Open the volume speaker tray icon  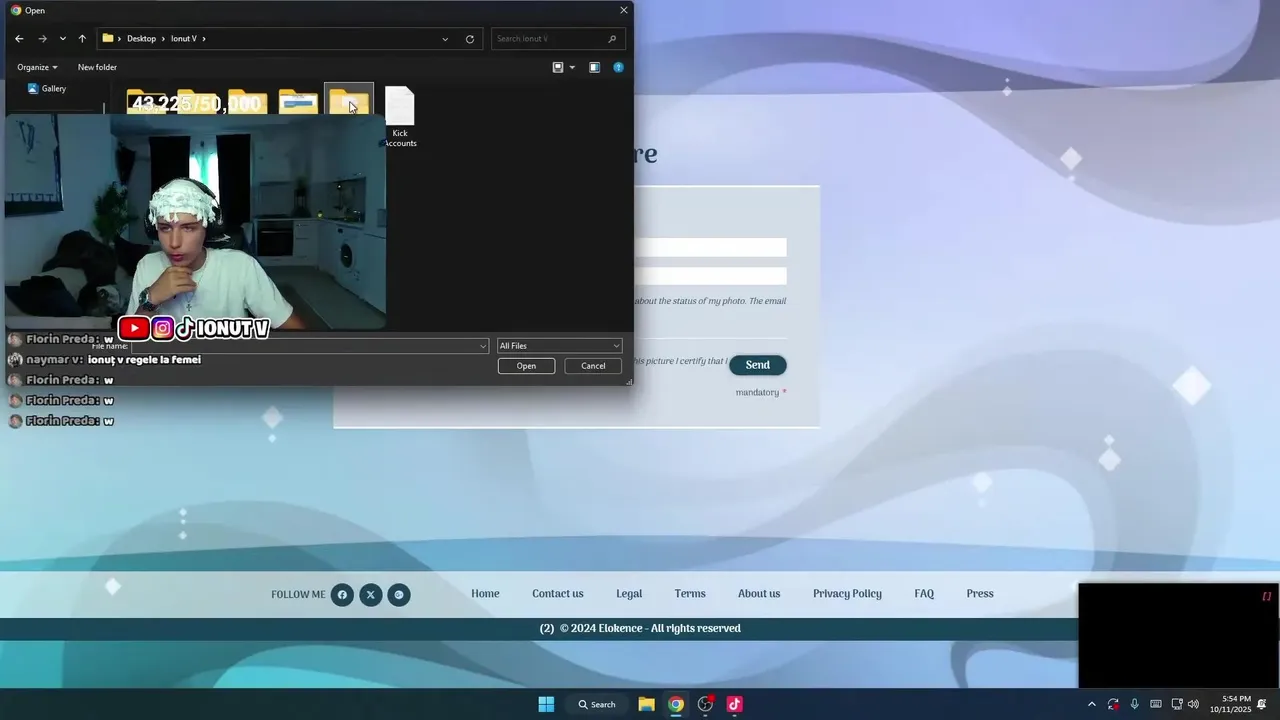[x=1193, y=704]
